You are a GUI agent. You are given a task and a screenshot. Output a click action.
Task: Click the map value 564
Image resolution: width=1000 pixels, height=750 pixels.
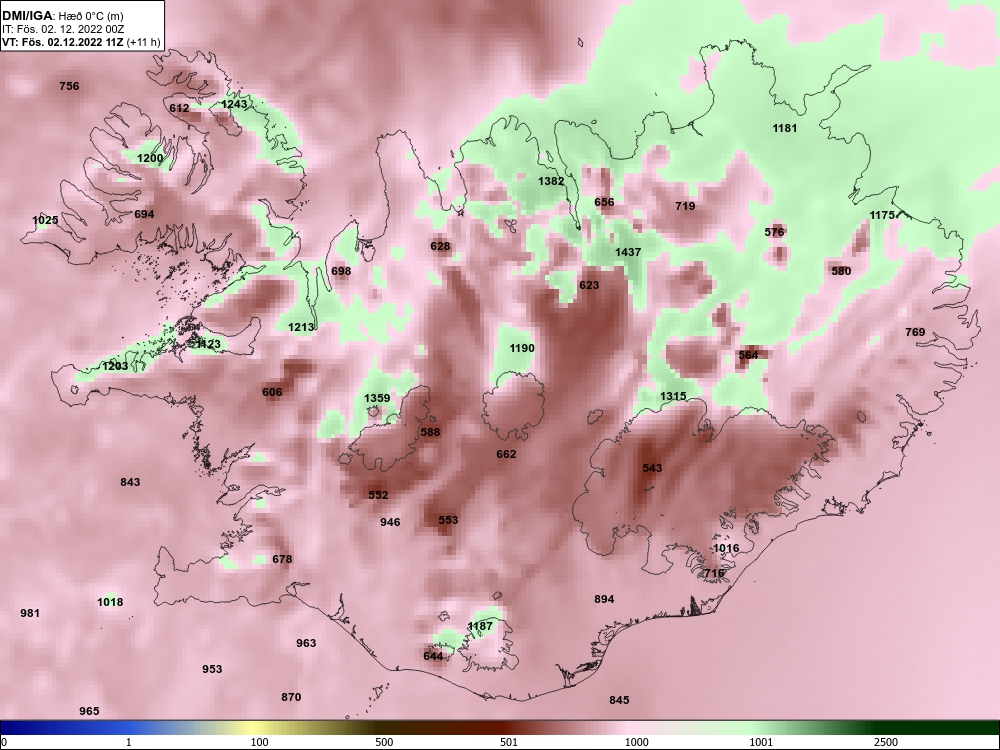point(748,355)
